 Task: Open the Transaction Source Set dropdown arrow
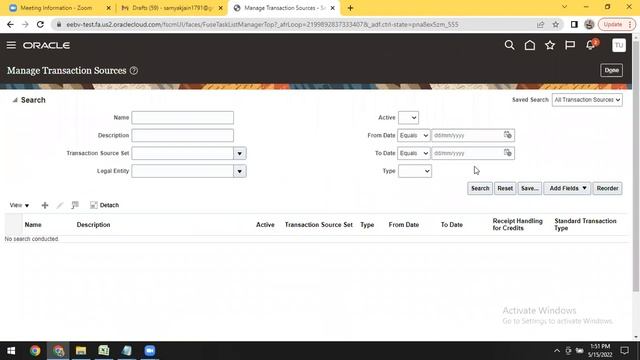pos(240,153)
